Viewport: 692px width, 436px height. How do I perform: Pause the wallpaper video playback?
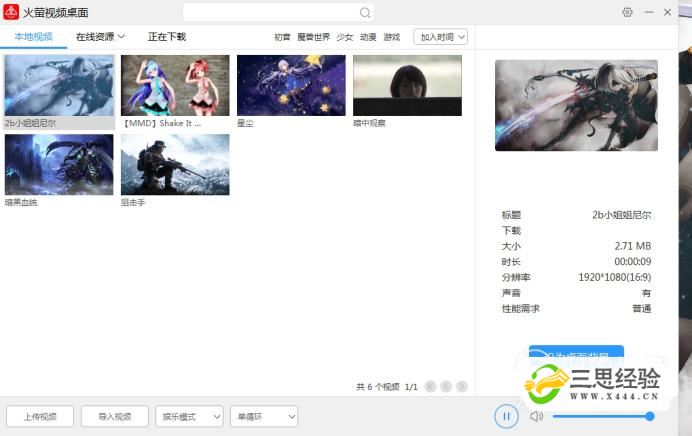coord(506,416)
